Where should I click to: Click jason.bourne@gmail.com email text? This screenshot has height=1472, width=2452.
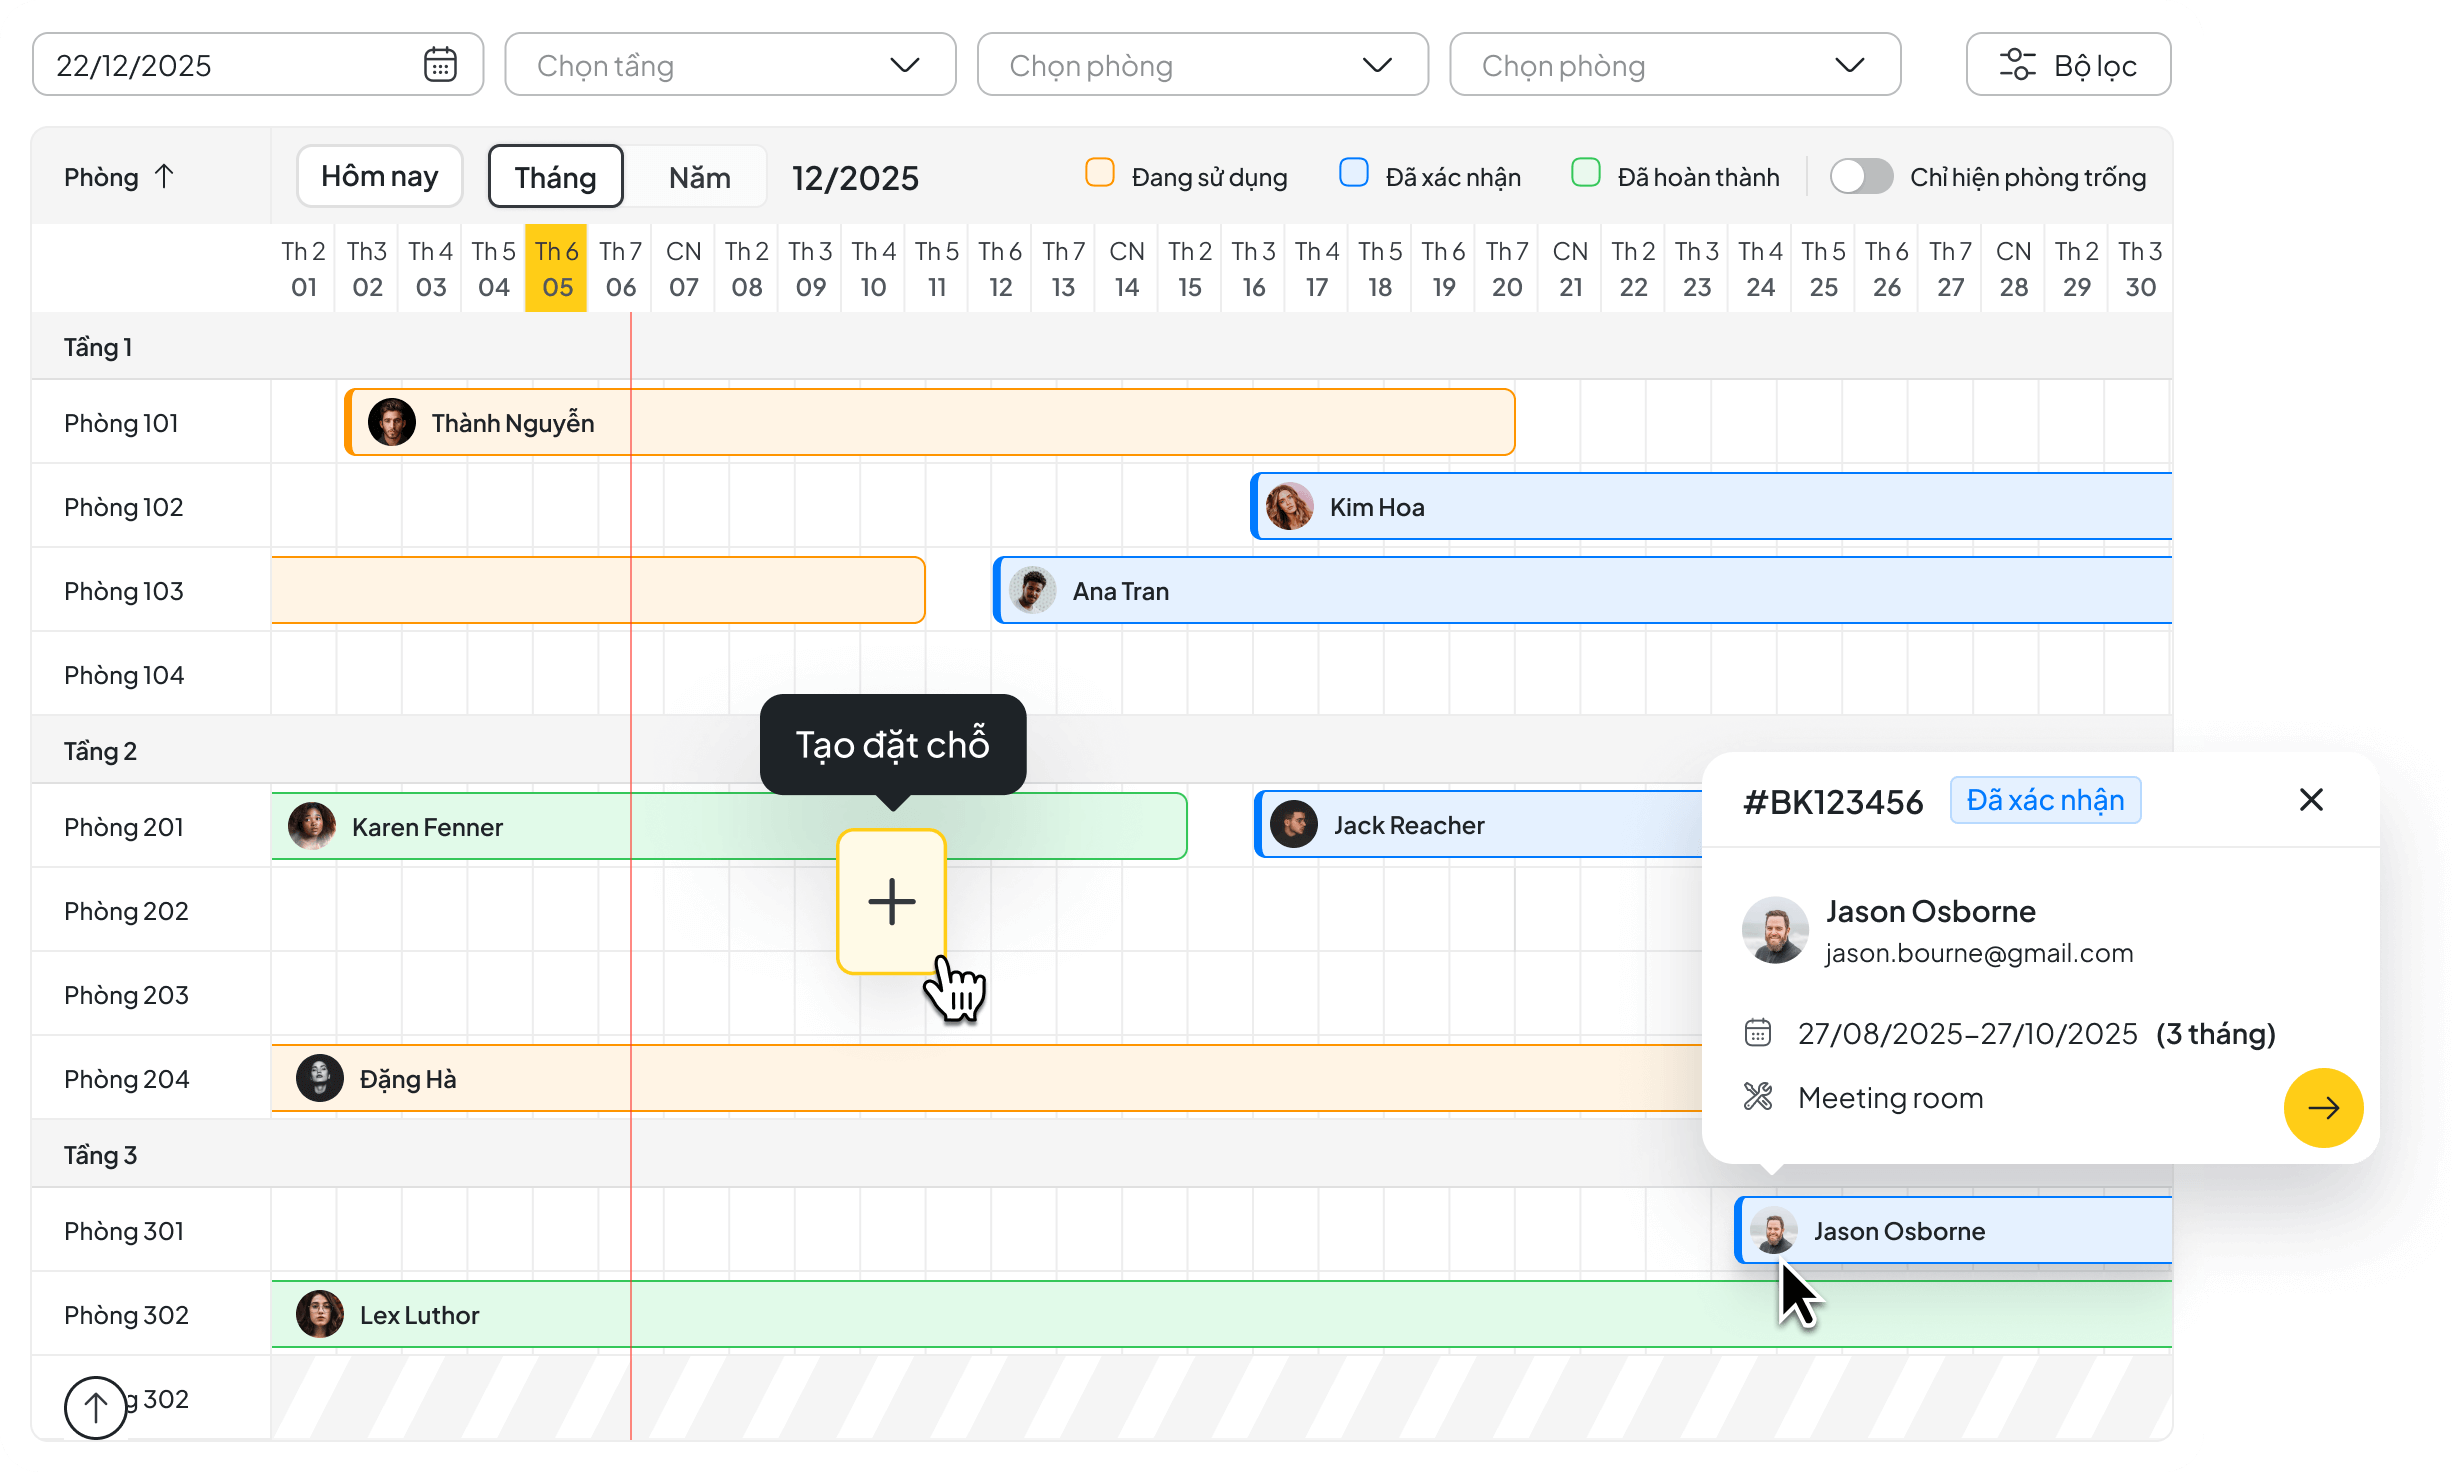1979,953
